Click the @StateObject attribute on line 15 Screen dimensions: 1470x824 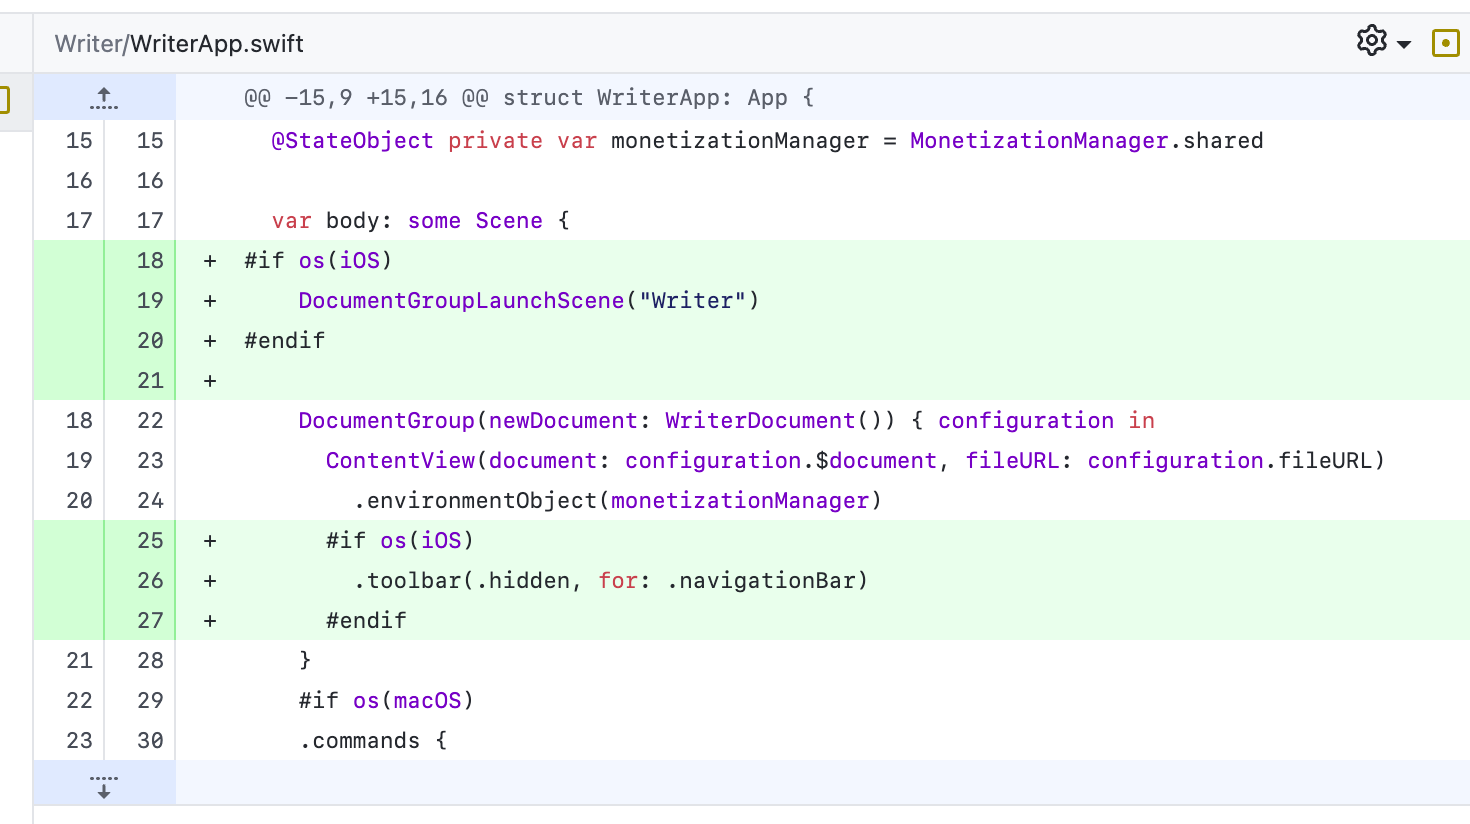[x=352, y=141]
